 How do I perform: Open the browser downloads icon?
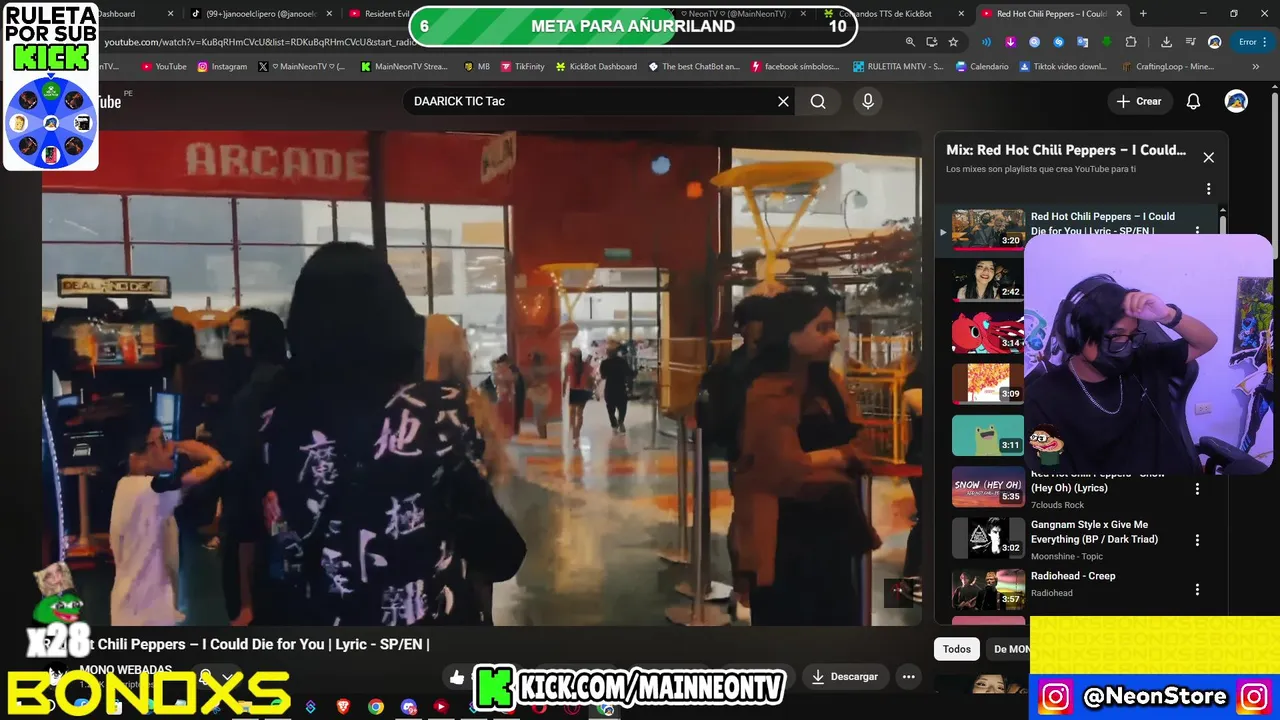click(x=1166, y=42)
